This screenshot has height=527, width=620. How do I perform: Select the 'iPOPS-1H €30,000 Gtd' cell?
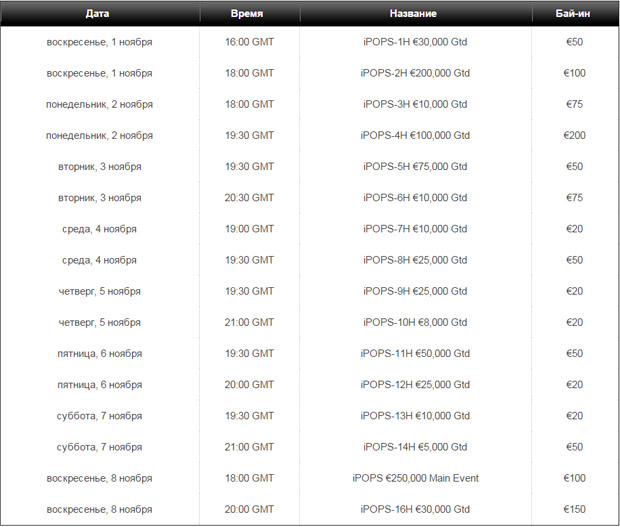(x=416, y=42)
